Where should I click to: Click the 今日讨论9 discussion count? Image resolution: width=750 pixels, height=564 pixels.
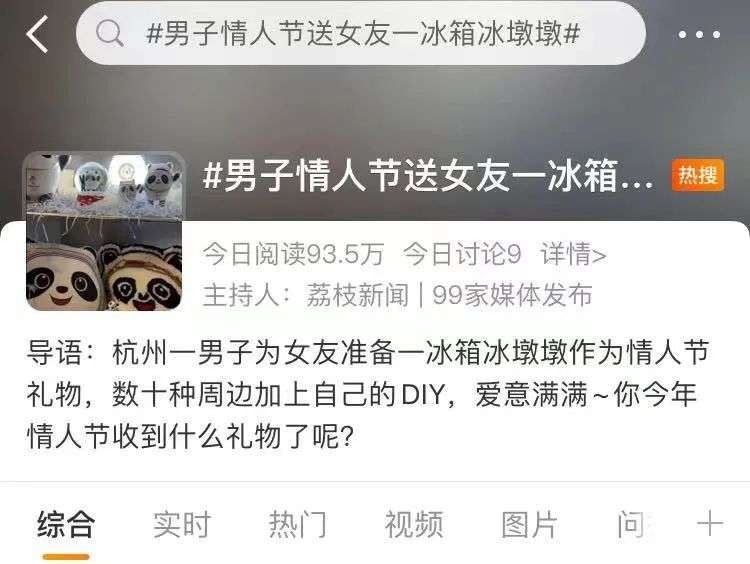coord(462,254)
